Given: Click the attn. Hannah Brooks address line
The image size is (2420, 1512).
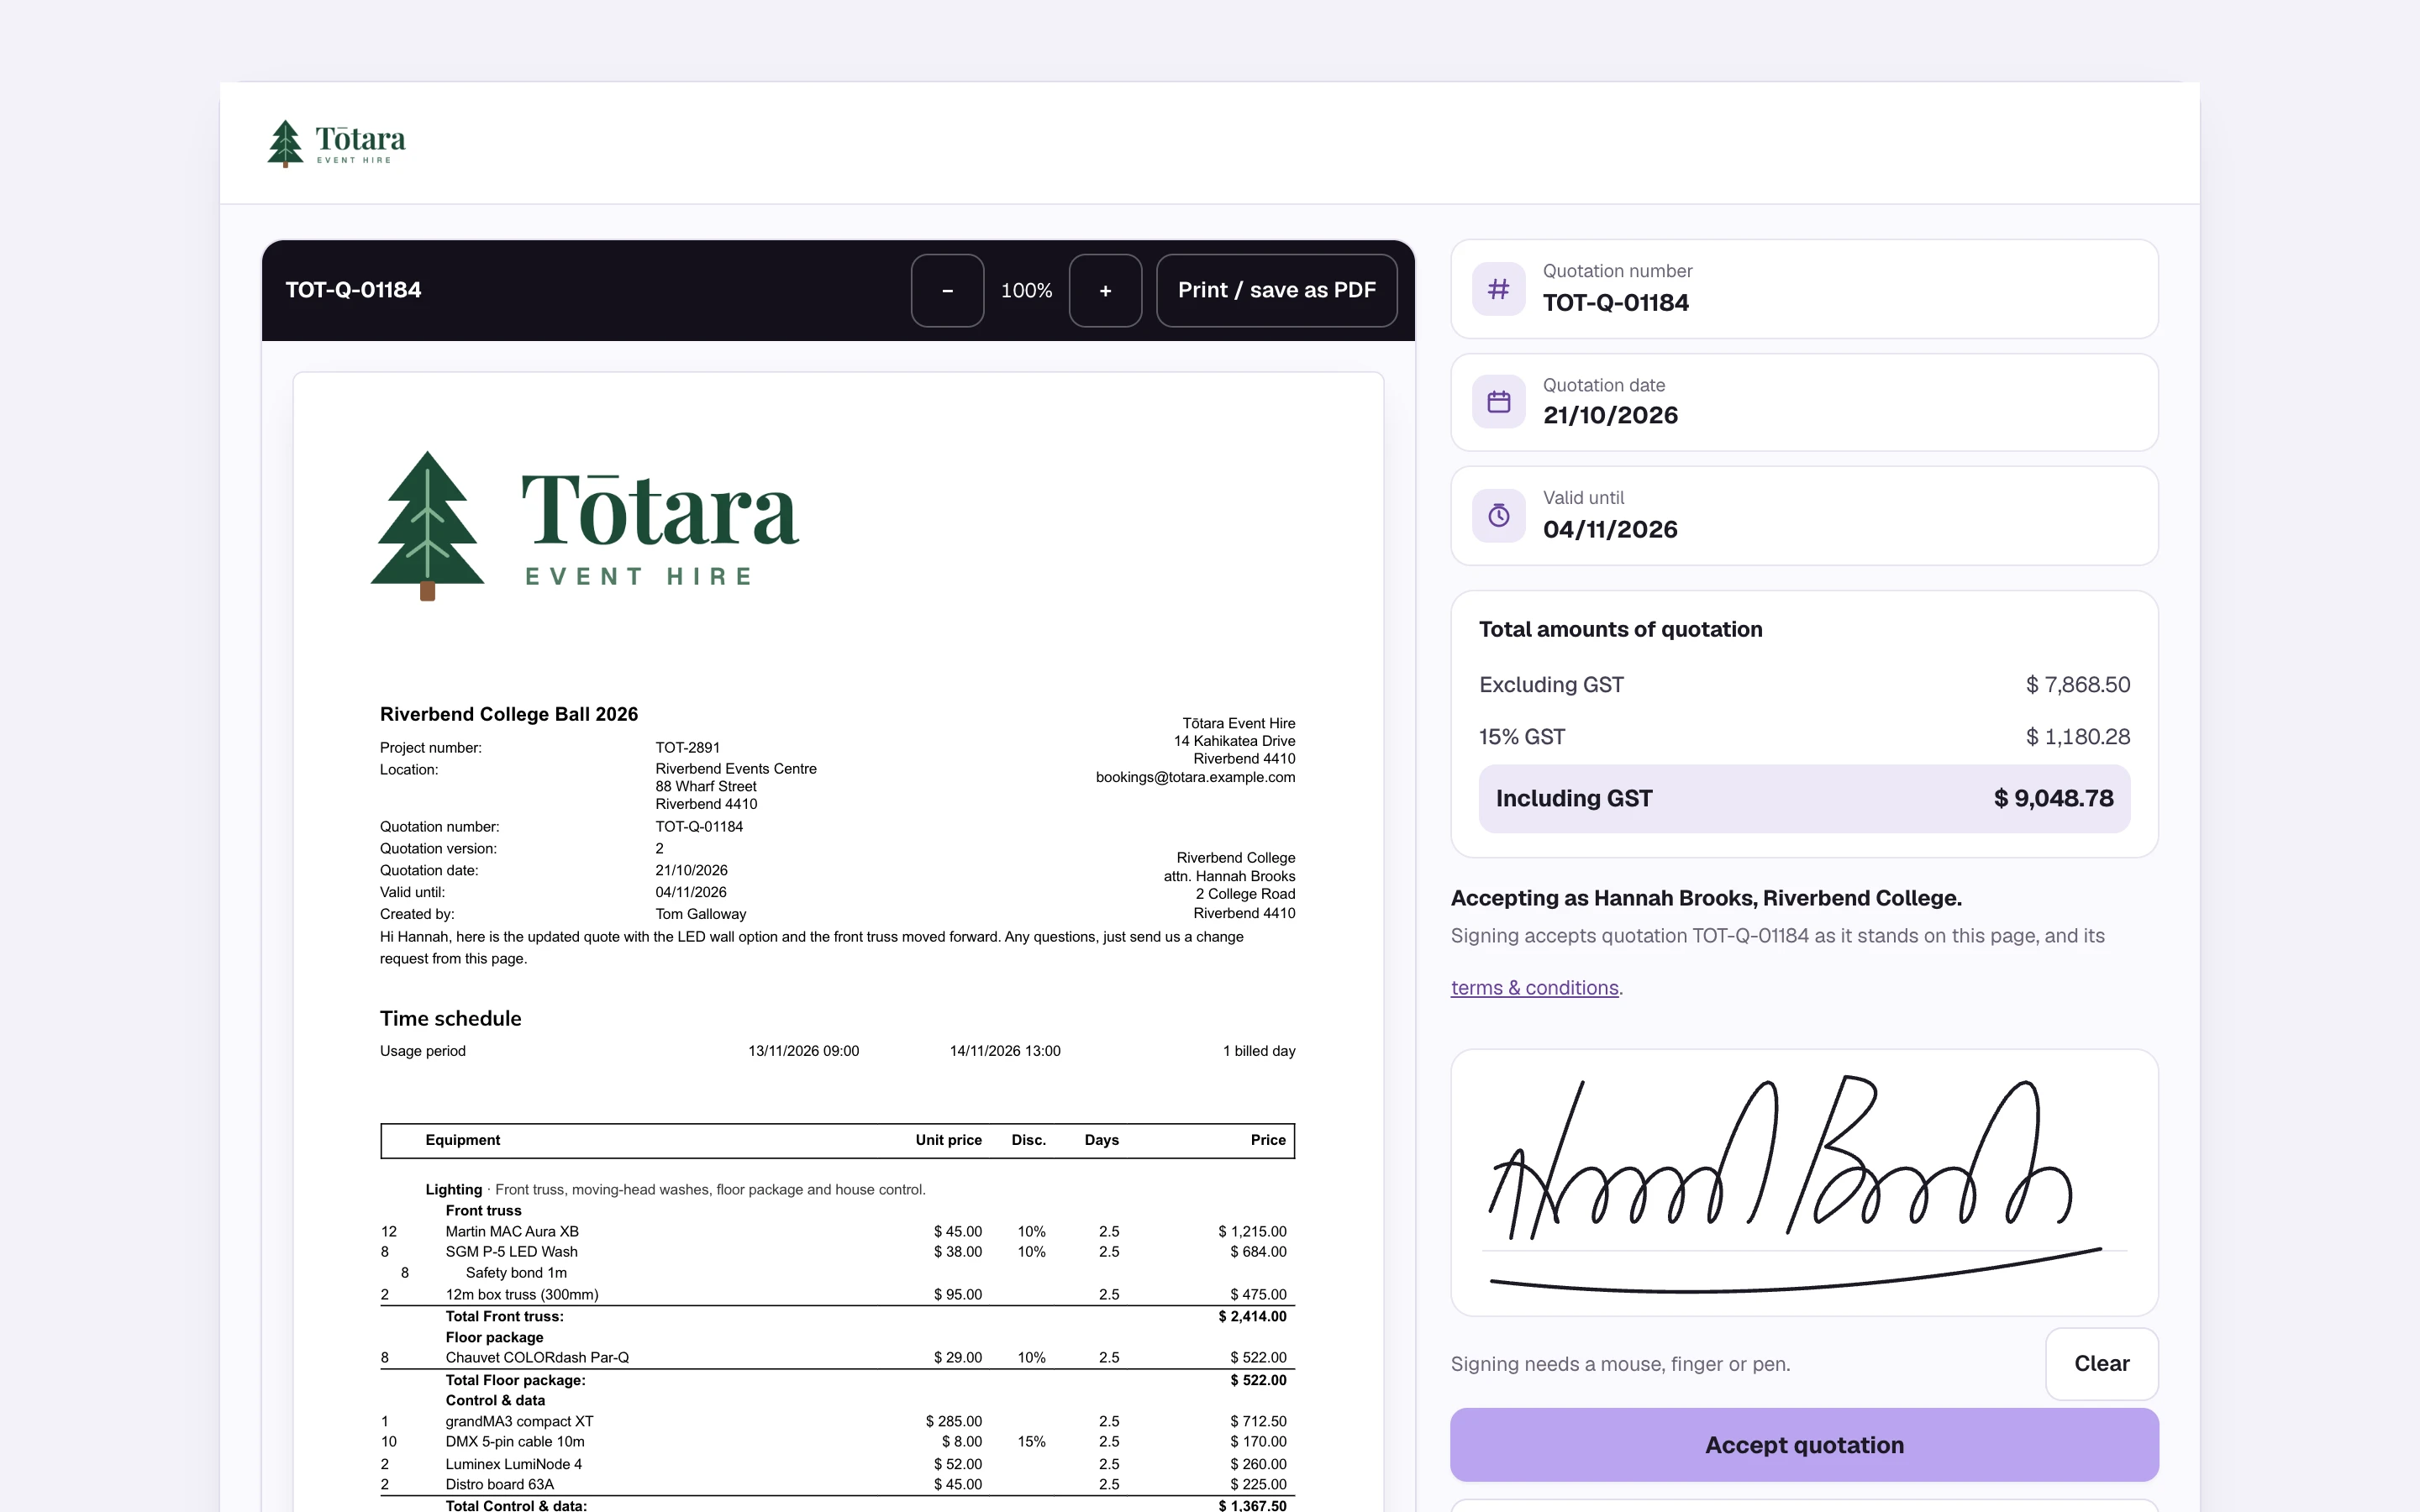Looking at the screenshot, I should pos(1229,876).
